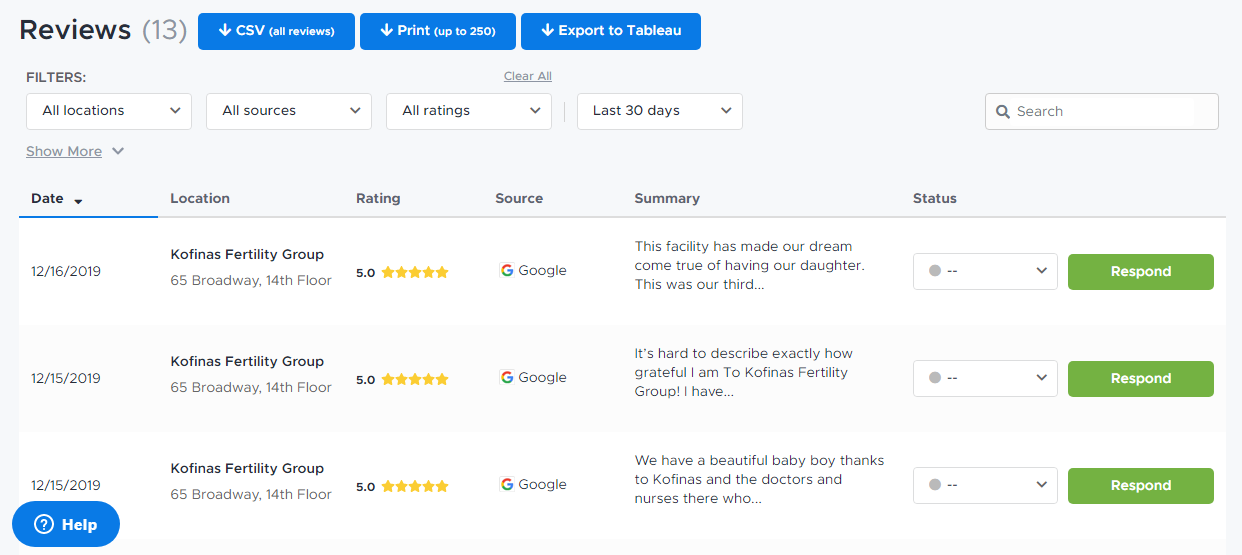The width and height of the screenshot is (1242, 555).
Task: Click the question mark Help icon
Action: pos(43,524)
